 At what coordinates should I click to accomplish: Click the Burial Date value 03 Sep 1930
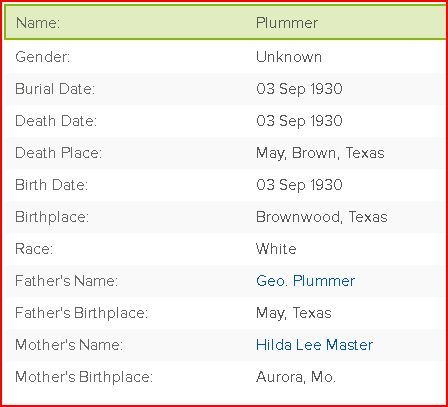click(x=299, y=89)
